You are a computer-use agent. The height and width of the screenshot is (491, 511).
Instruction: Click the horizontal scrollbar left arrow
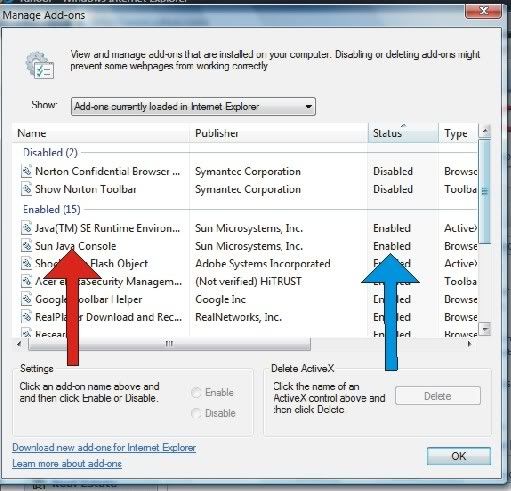19,344
